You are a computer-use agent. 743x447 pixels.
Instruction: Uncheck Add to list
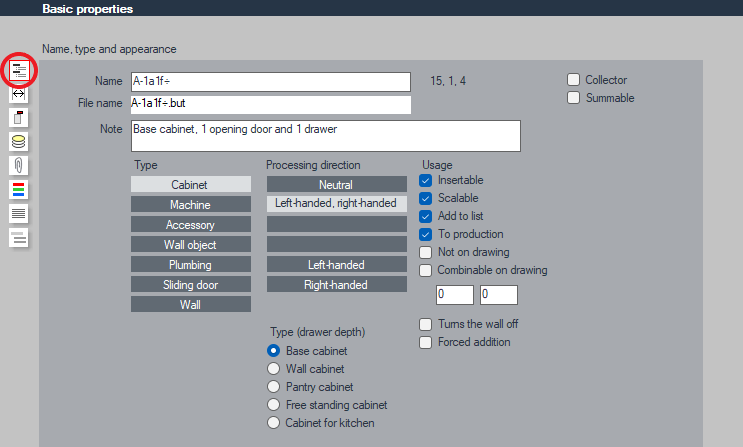coord(426,216)
